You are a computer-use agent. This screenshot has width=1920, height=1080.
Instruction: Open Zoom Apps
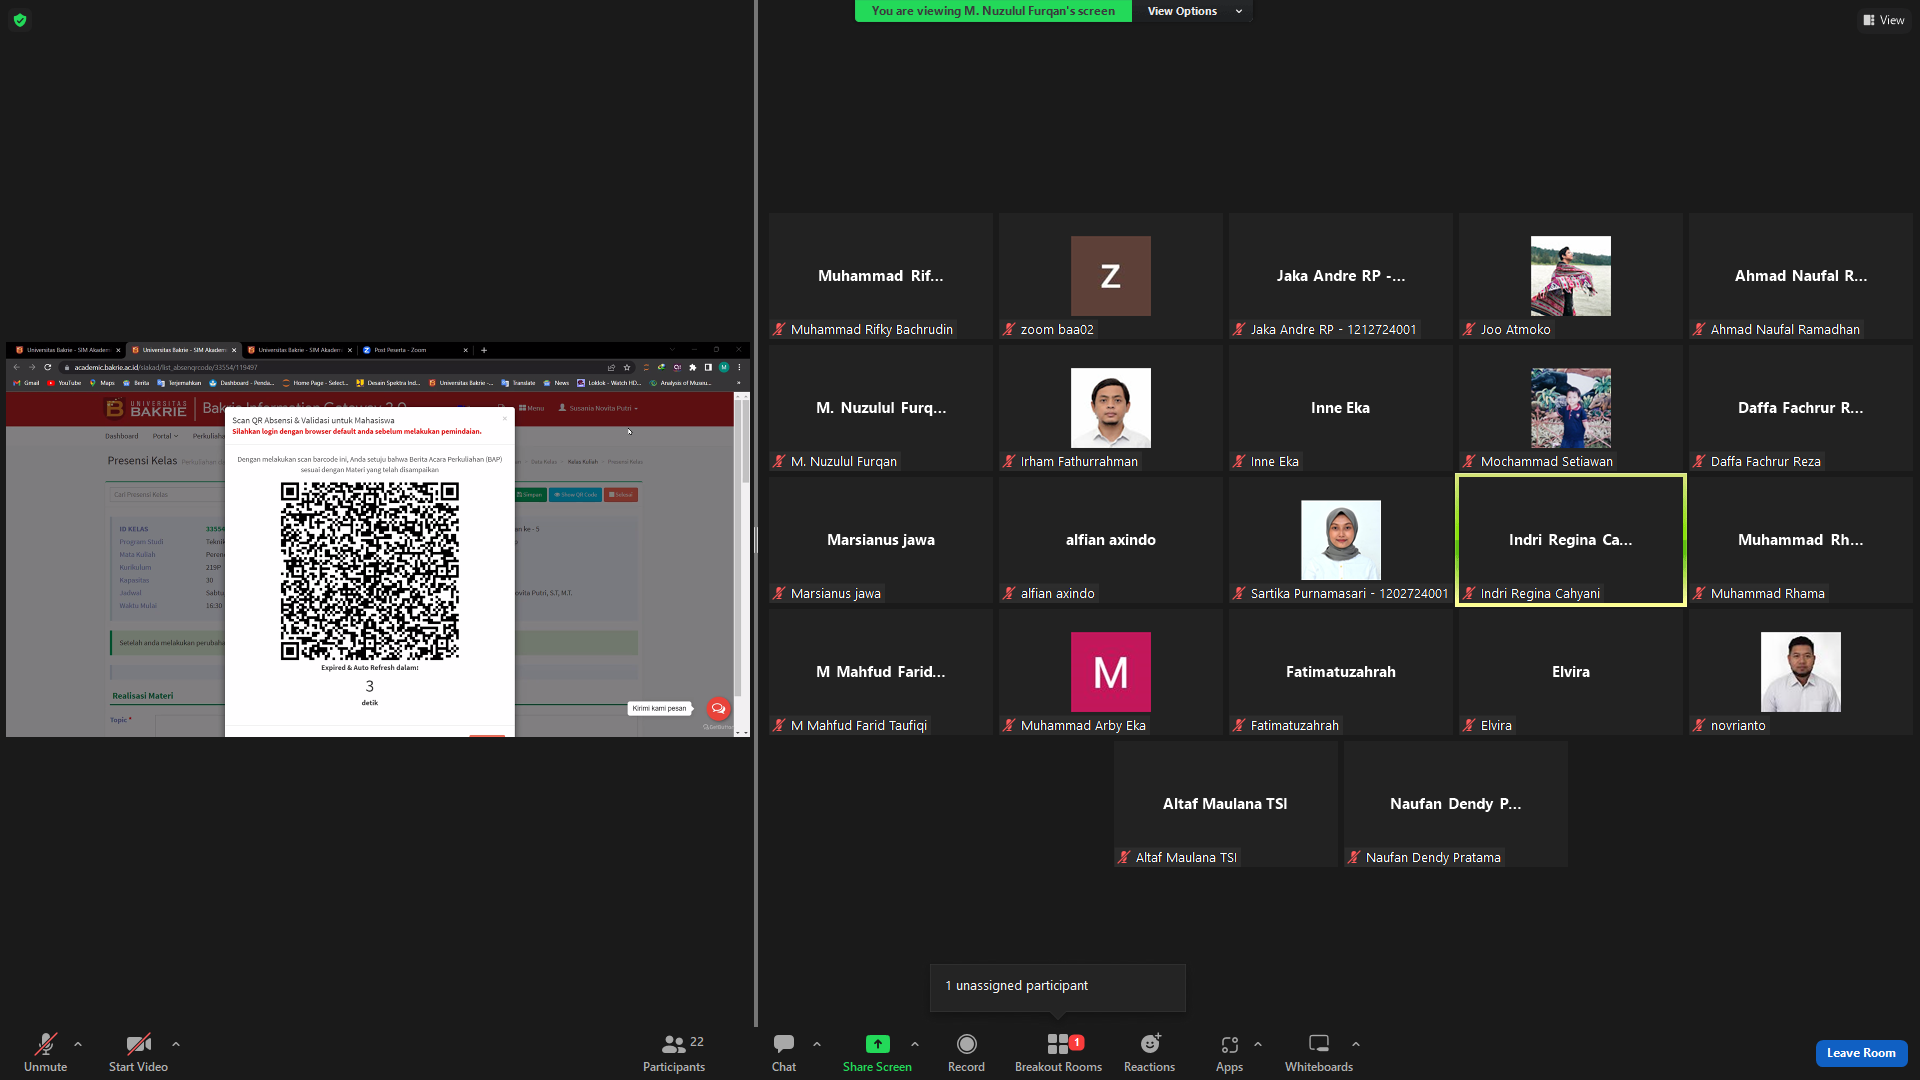(x=1229, y=1052)
